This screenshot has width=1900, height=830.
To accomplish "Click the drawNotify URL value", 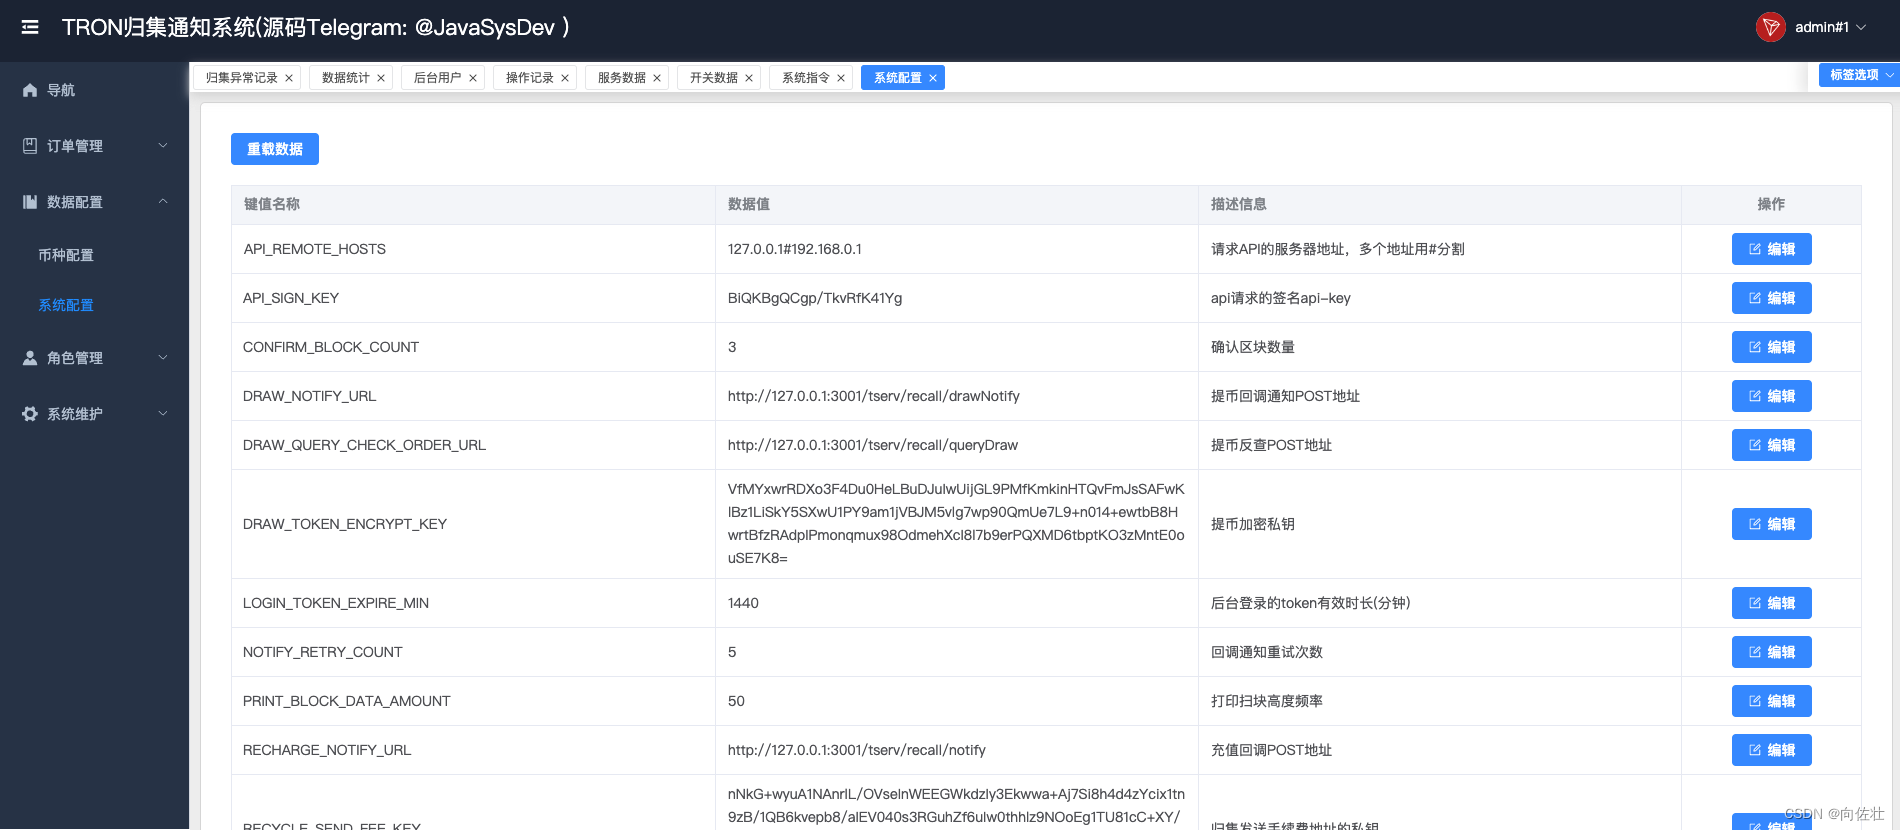I will point(874,396).
